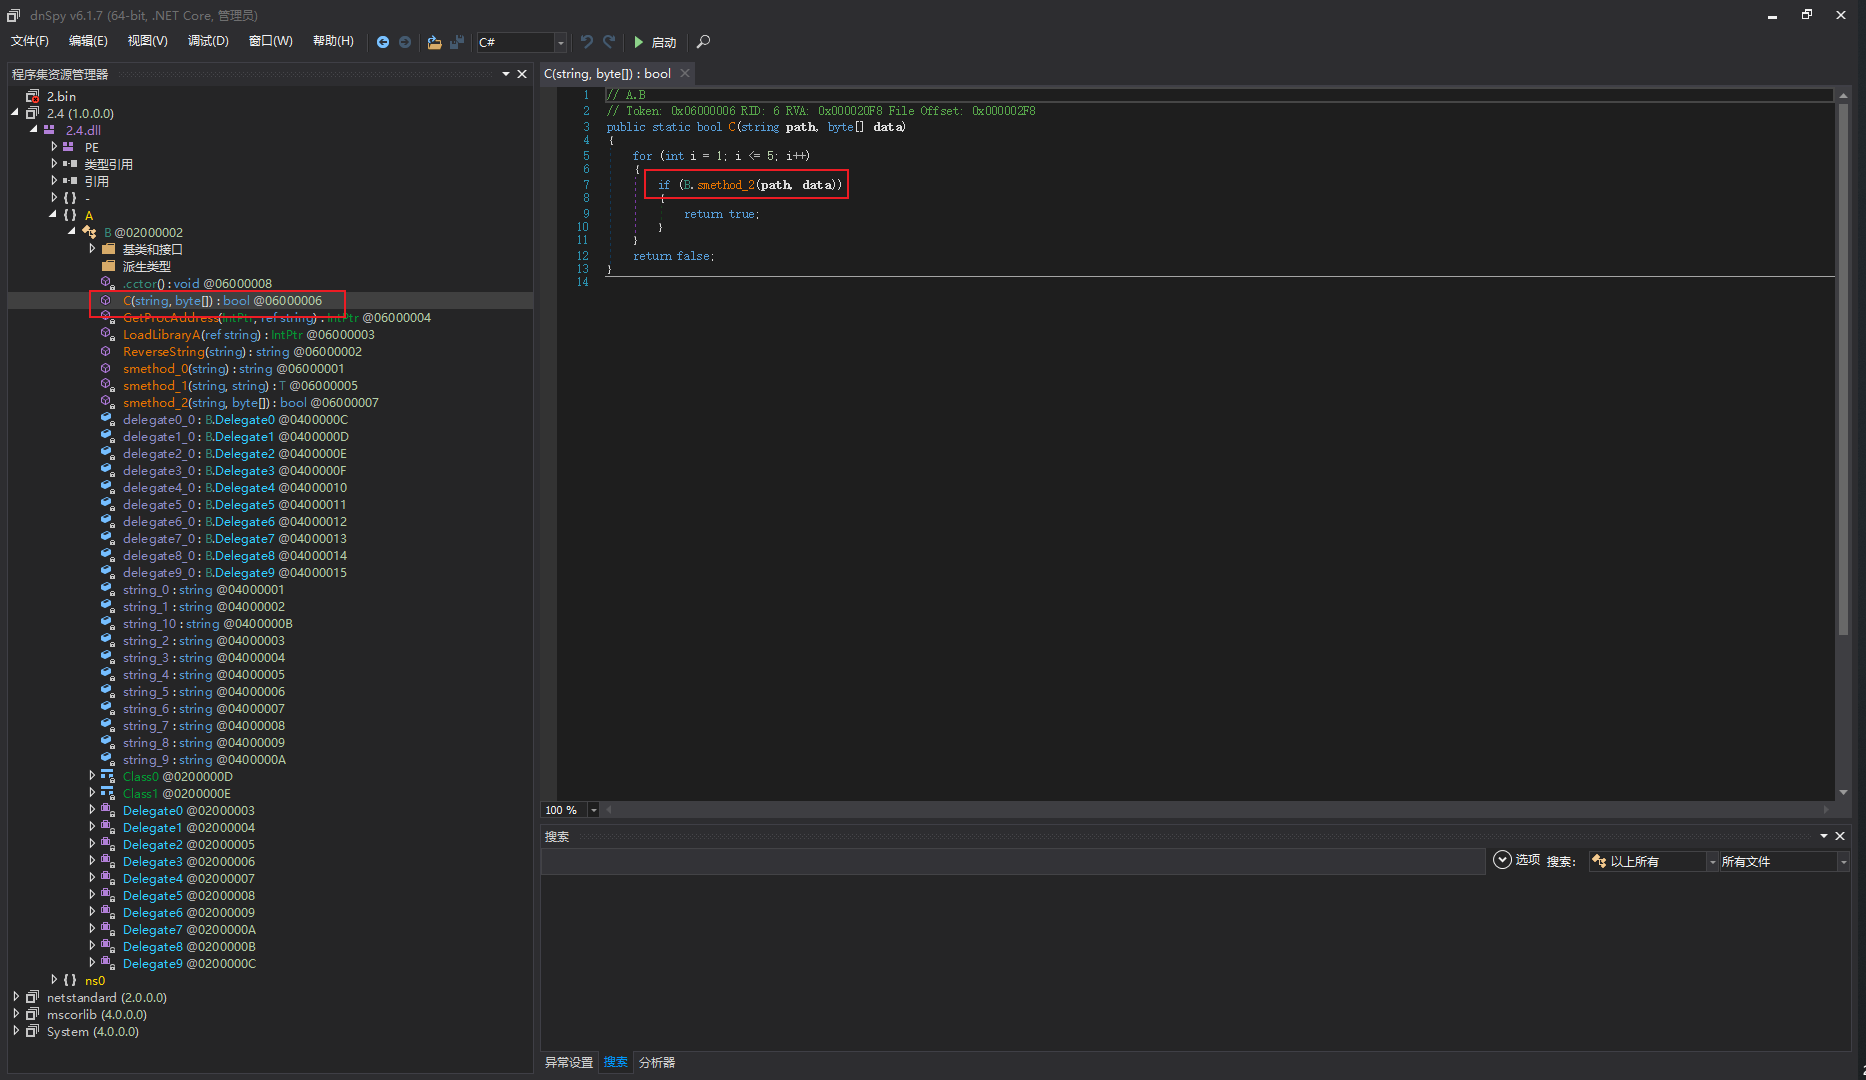The image size is (1866, 1080).
Task: Click the redo toolbar icon
Action: [x=609, y=42]
